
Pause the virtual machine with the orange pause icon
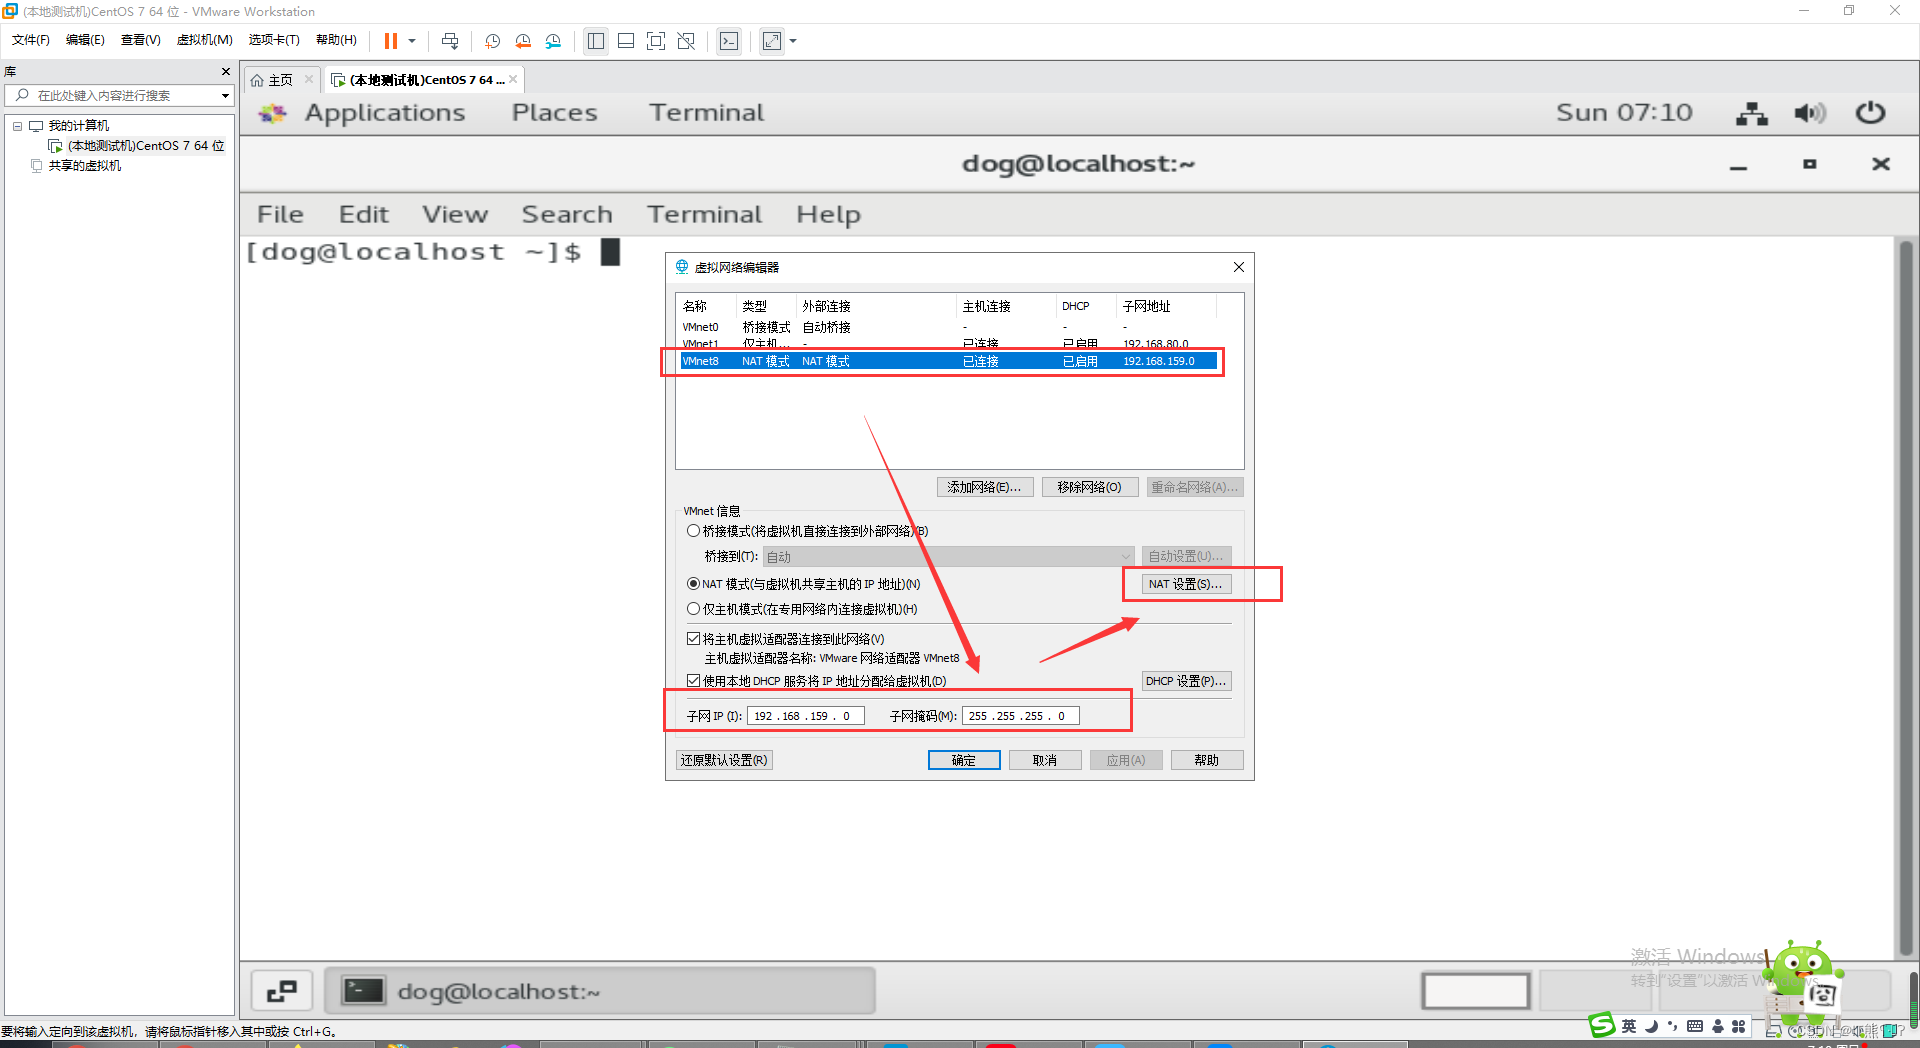391,41
